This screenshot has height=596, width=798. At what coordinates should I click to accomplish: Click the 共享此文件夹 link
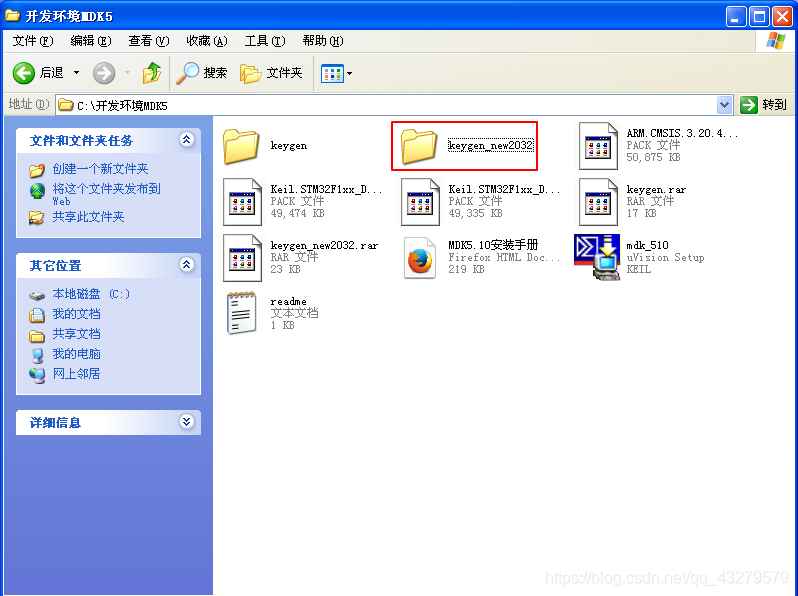(88, 217)
